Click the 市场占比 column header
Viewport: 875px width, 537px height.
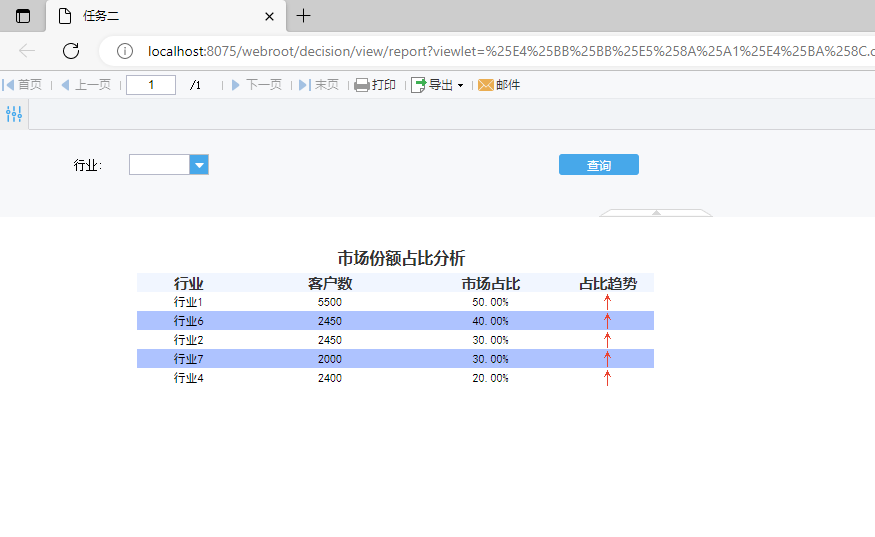[491, 284]
